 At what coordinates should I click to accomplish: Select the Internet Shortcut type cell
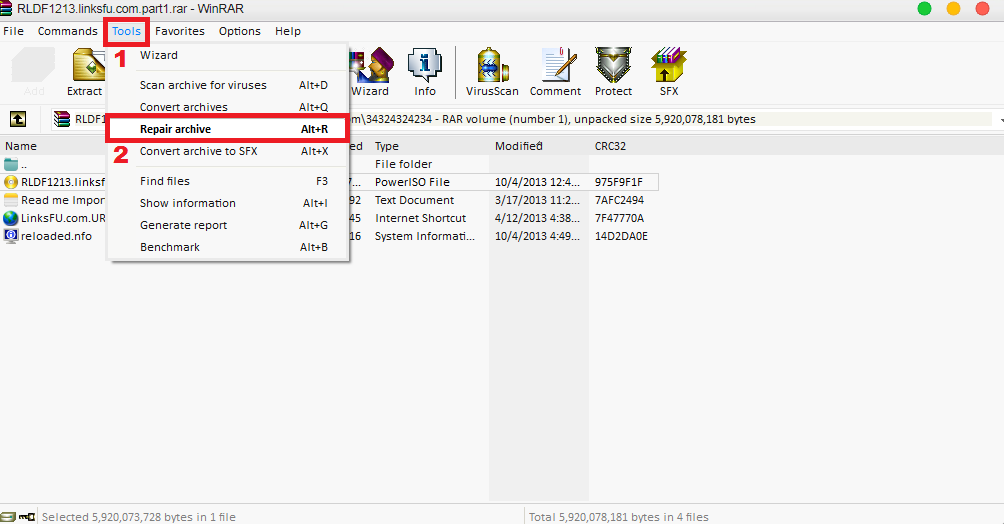[421, 218]
